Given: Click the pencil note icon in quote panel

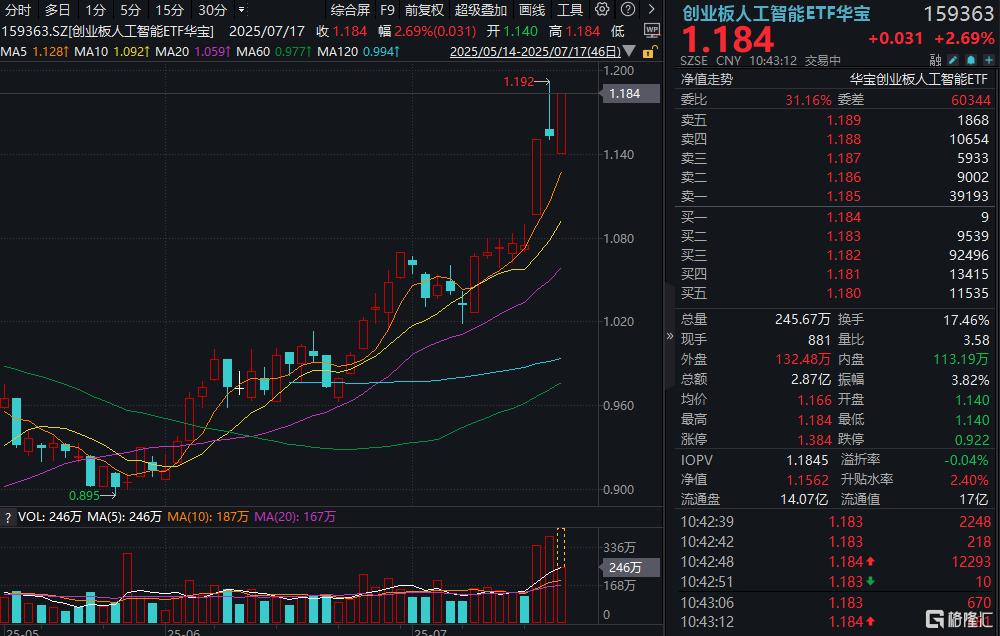Looking at the screenshot, I should pos(953,60).
